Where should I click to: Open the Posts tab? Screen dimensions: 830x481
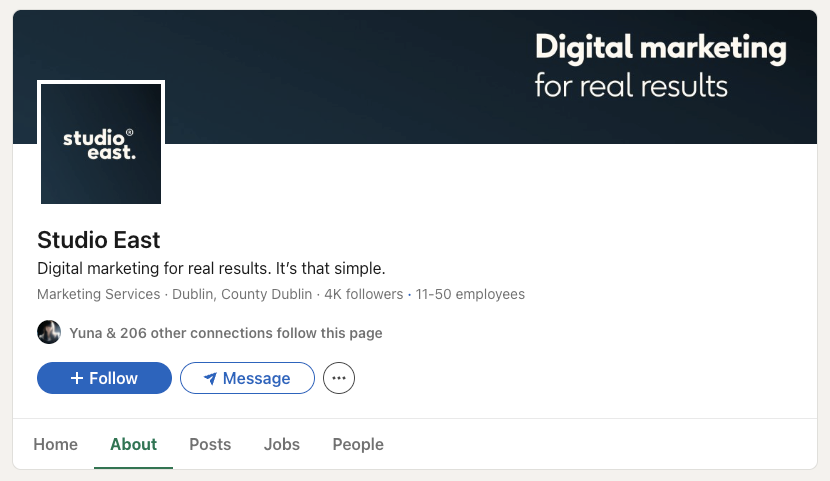tap(210, 444)
